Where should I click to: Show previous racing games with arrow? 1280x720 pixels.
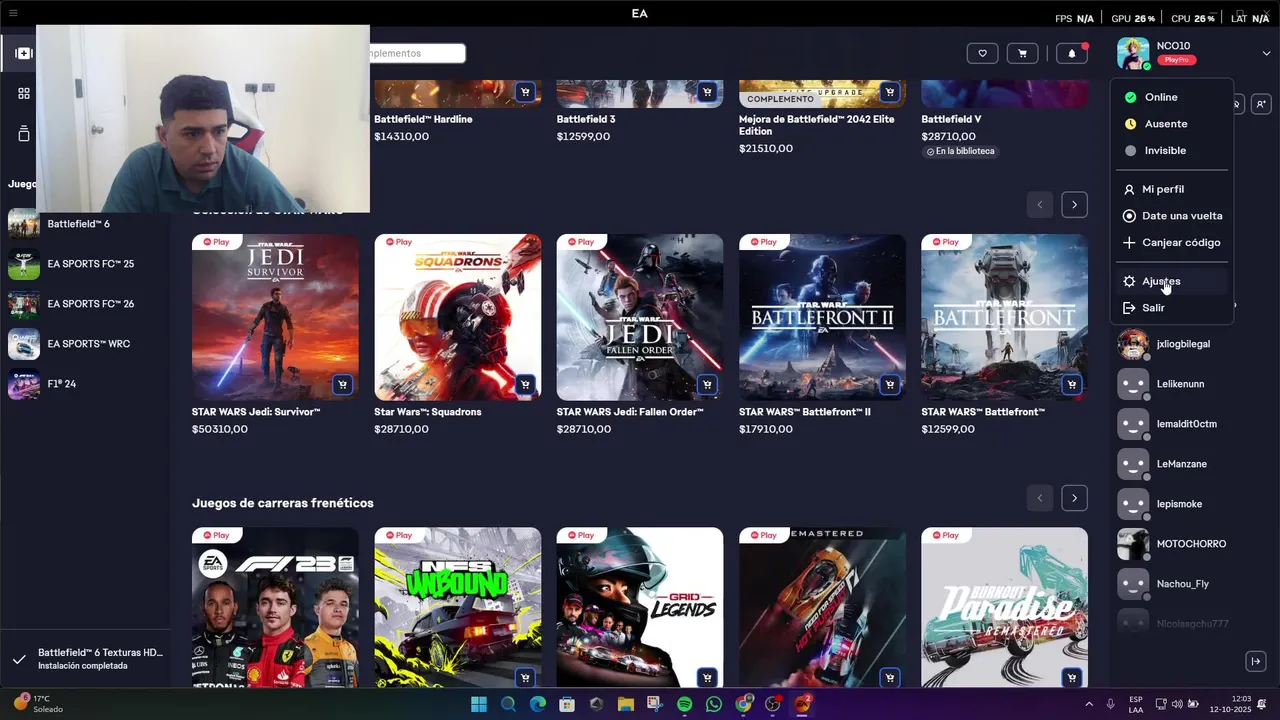[1039, 498]
